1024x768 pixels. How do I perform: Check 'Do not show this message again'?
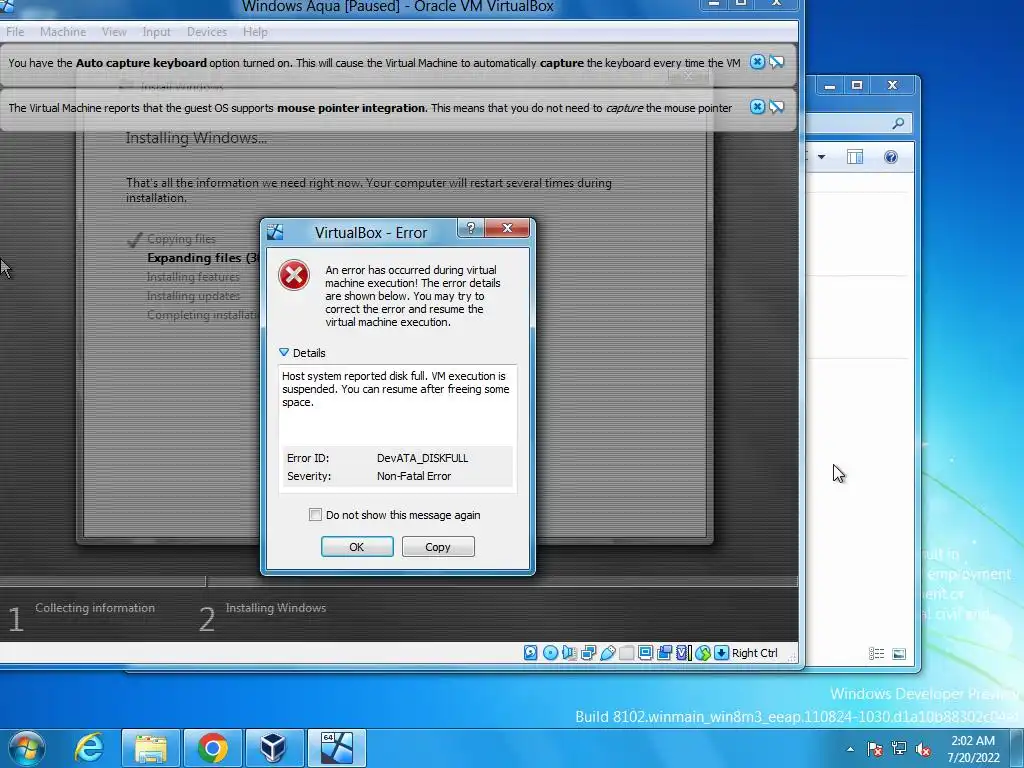(315, 515)
